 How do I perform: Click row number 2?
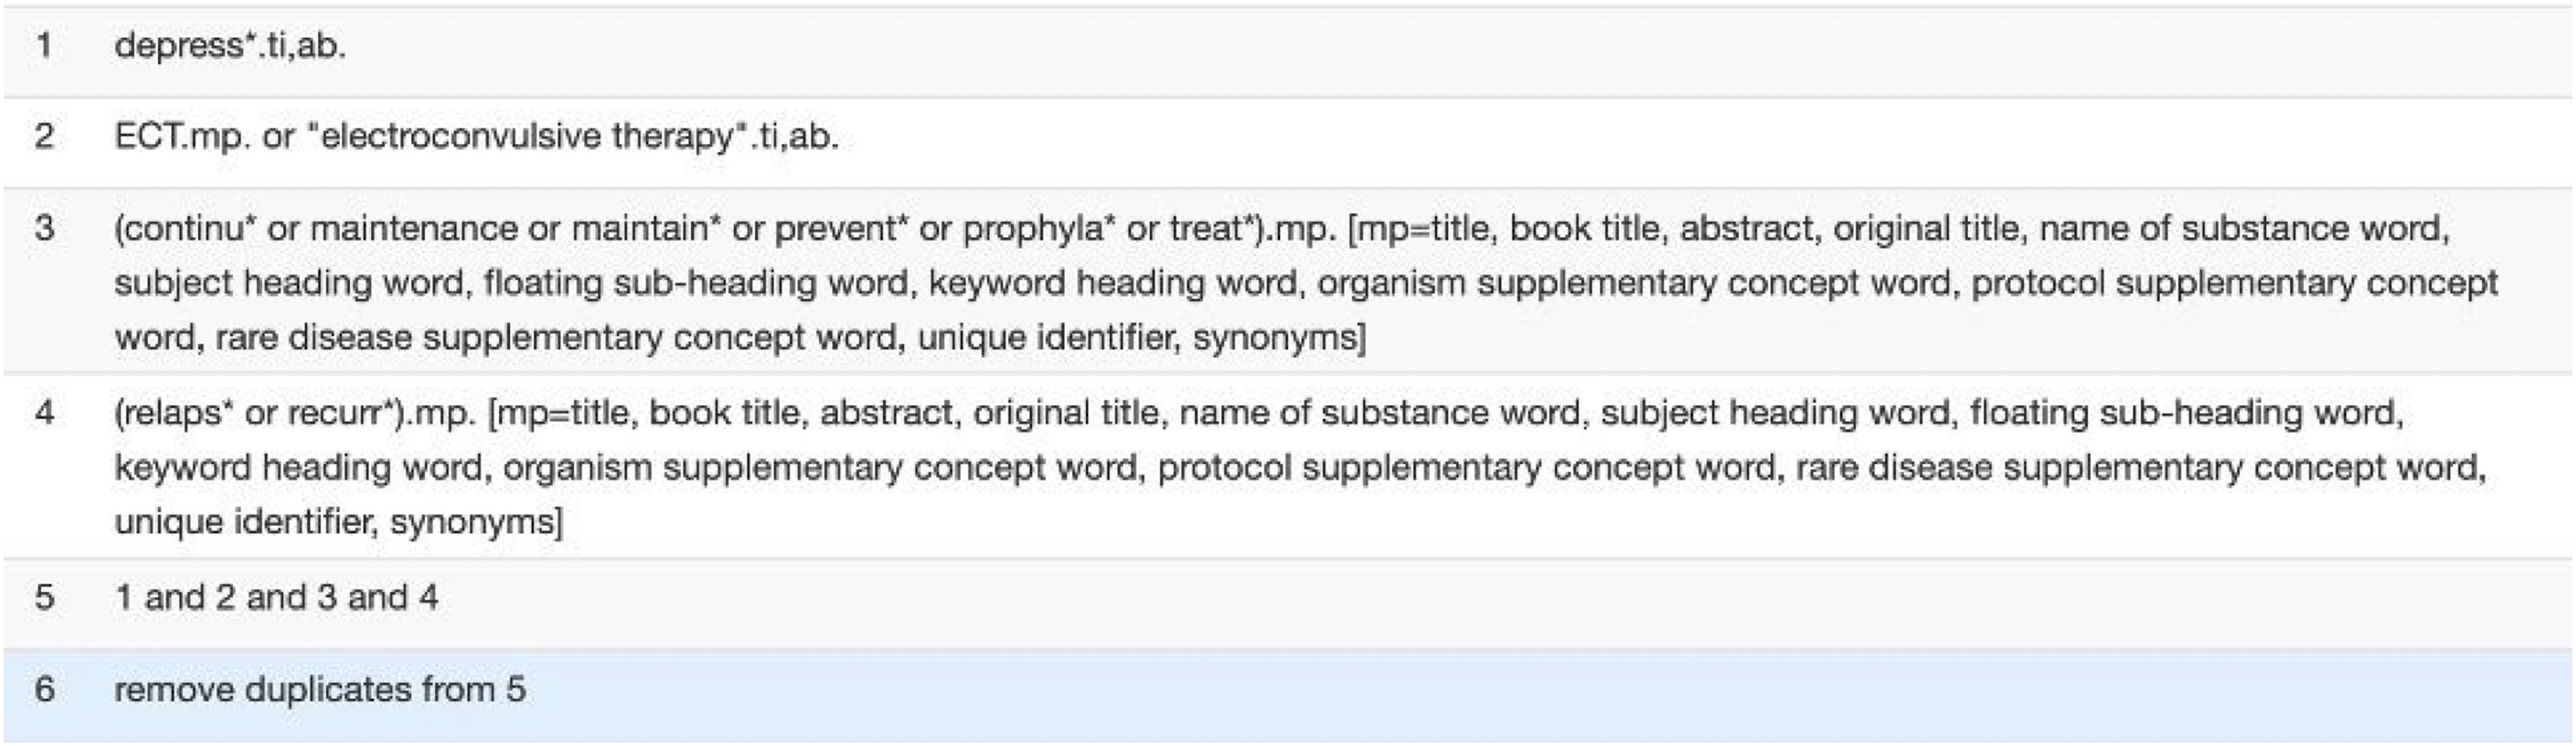(44, 136)
